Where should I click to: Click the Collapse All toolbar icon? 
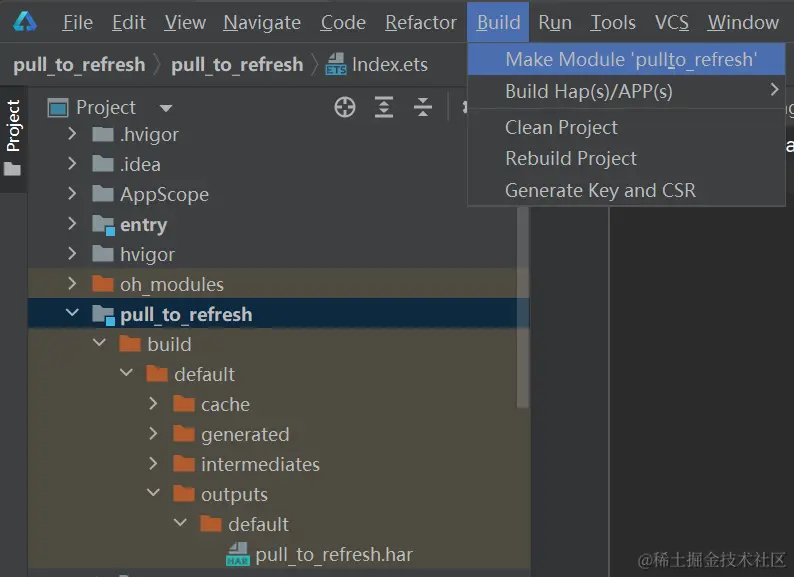[423, 107]
